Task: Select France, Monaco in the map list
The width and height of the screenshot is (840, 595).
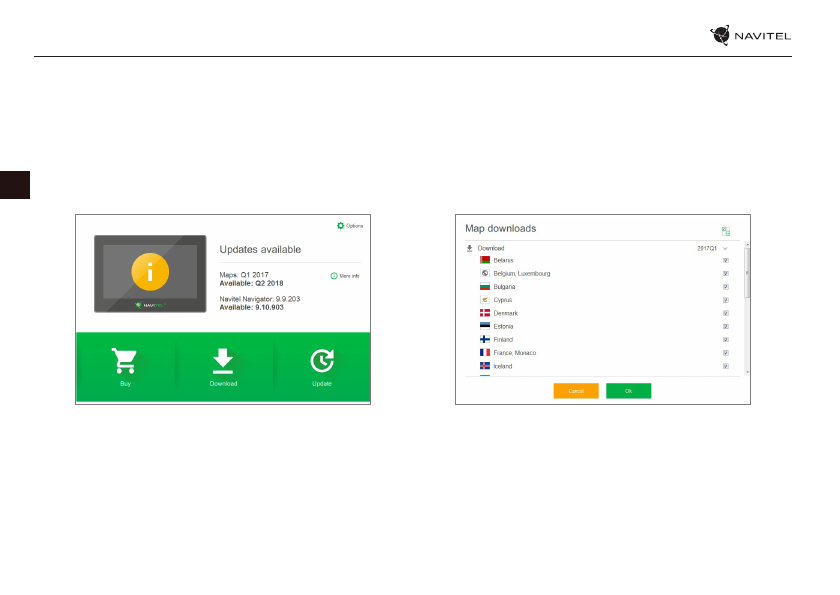Action: 516,353
